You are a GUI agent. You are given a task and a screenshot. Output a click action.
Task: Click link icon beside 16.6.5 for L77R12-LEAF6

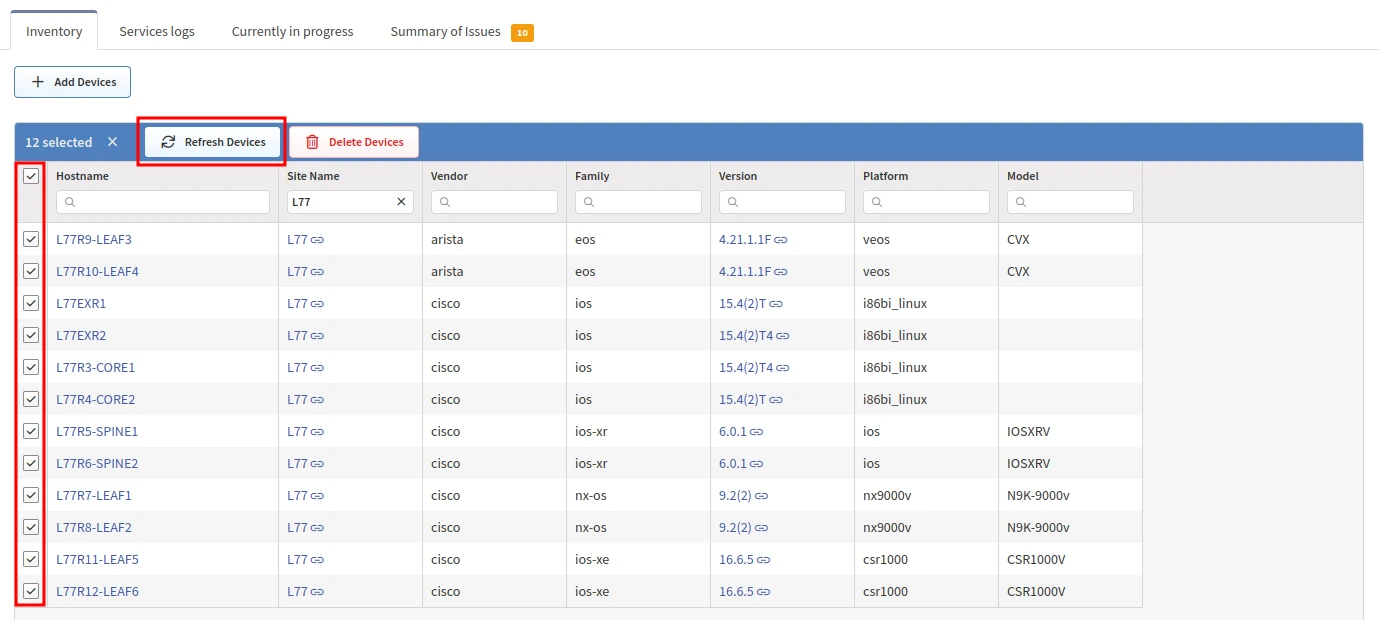pos(764,592)
